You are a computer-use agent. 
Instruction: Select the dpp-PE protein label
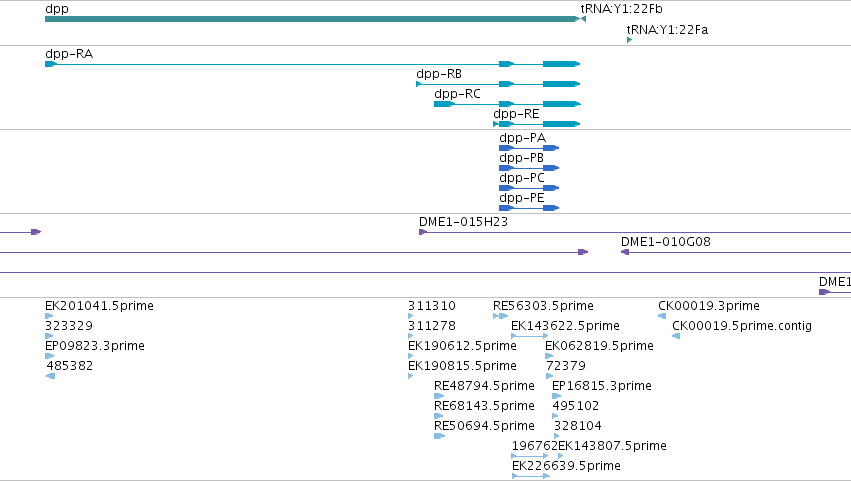coord(522,198)
